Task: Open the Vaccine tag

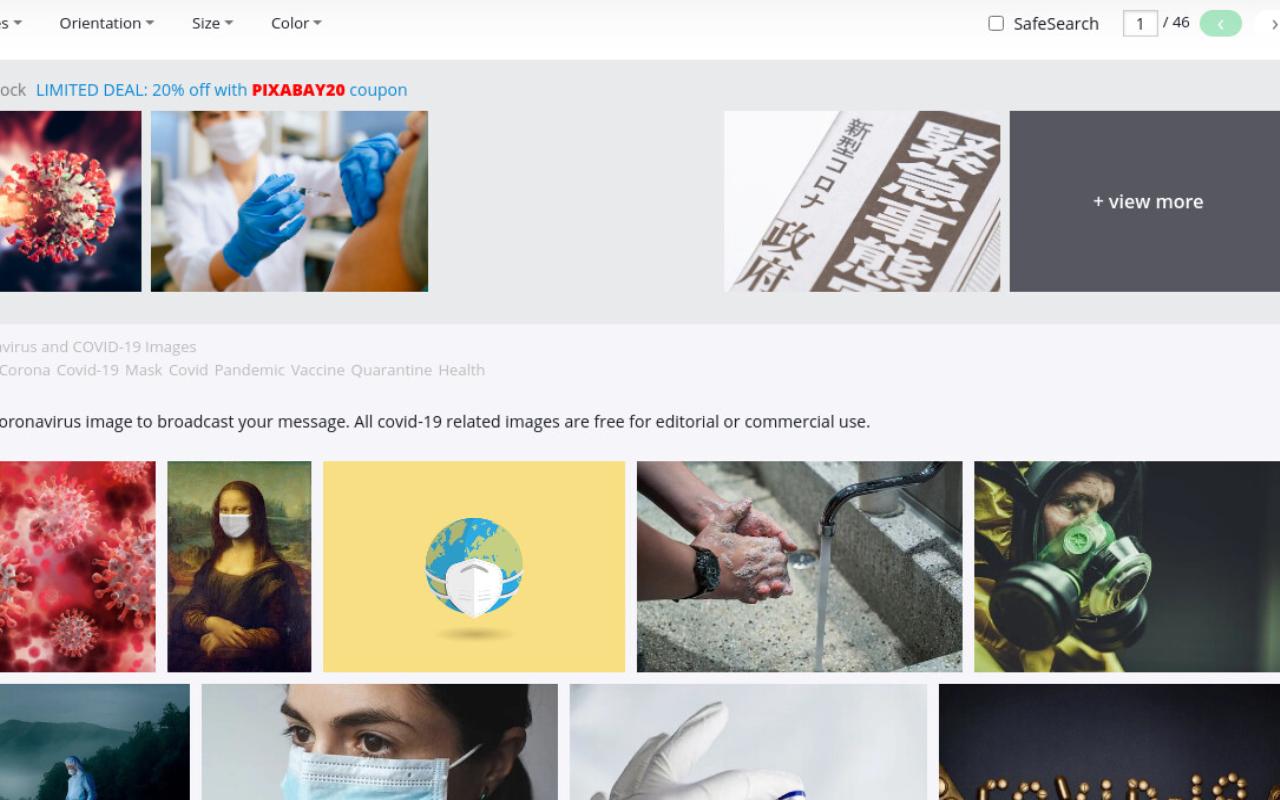Action: (318, 370)
